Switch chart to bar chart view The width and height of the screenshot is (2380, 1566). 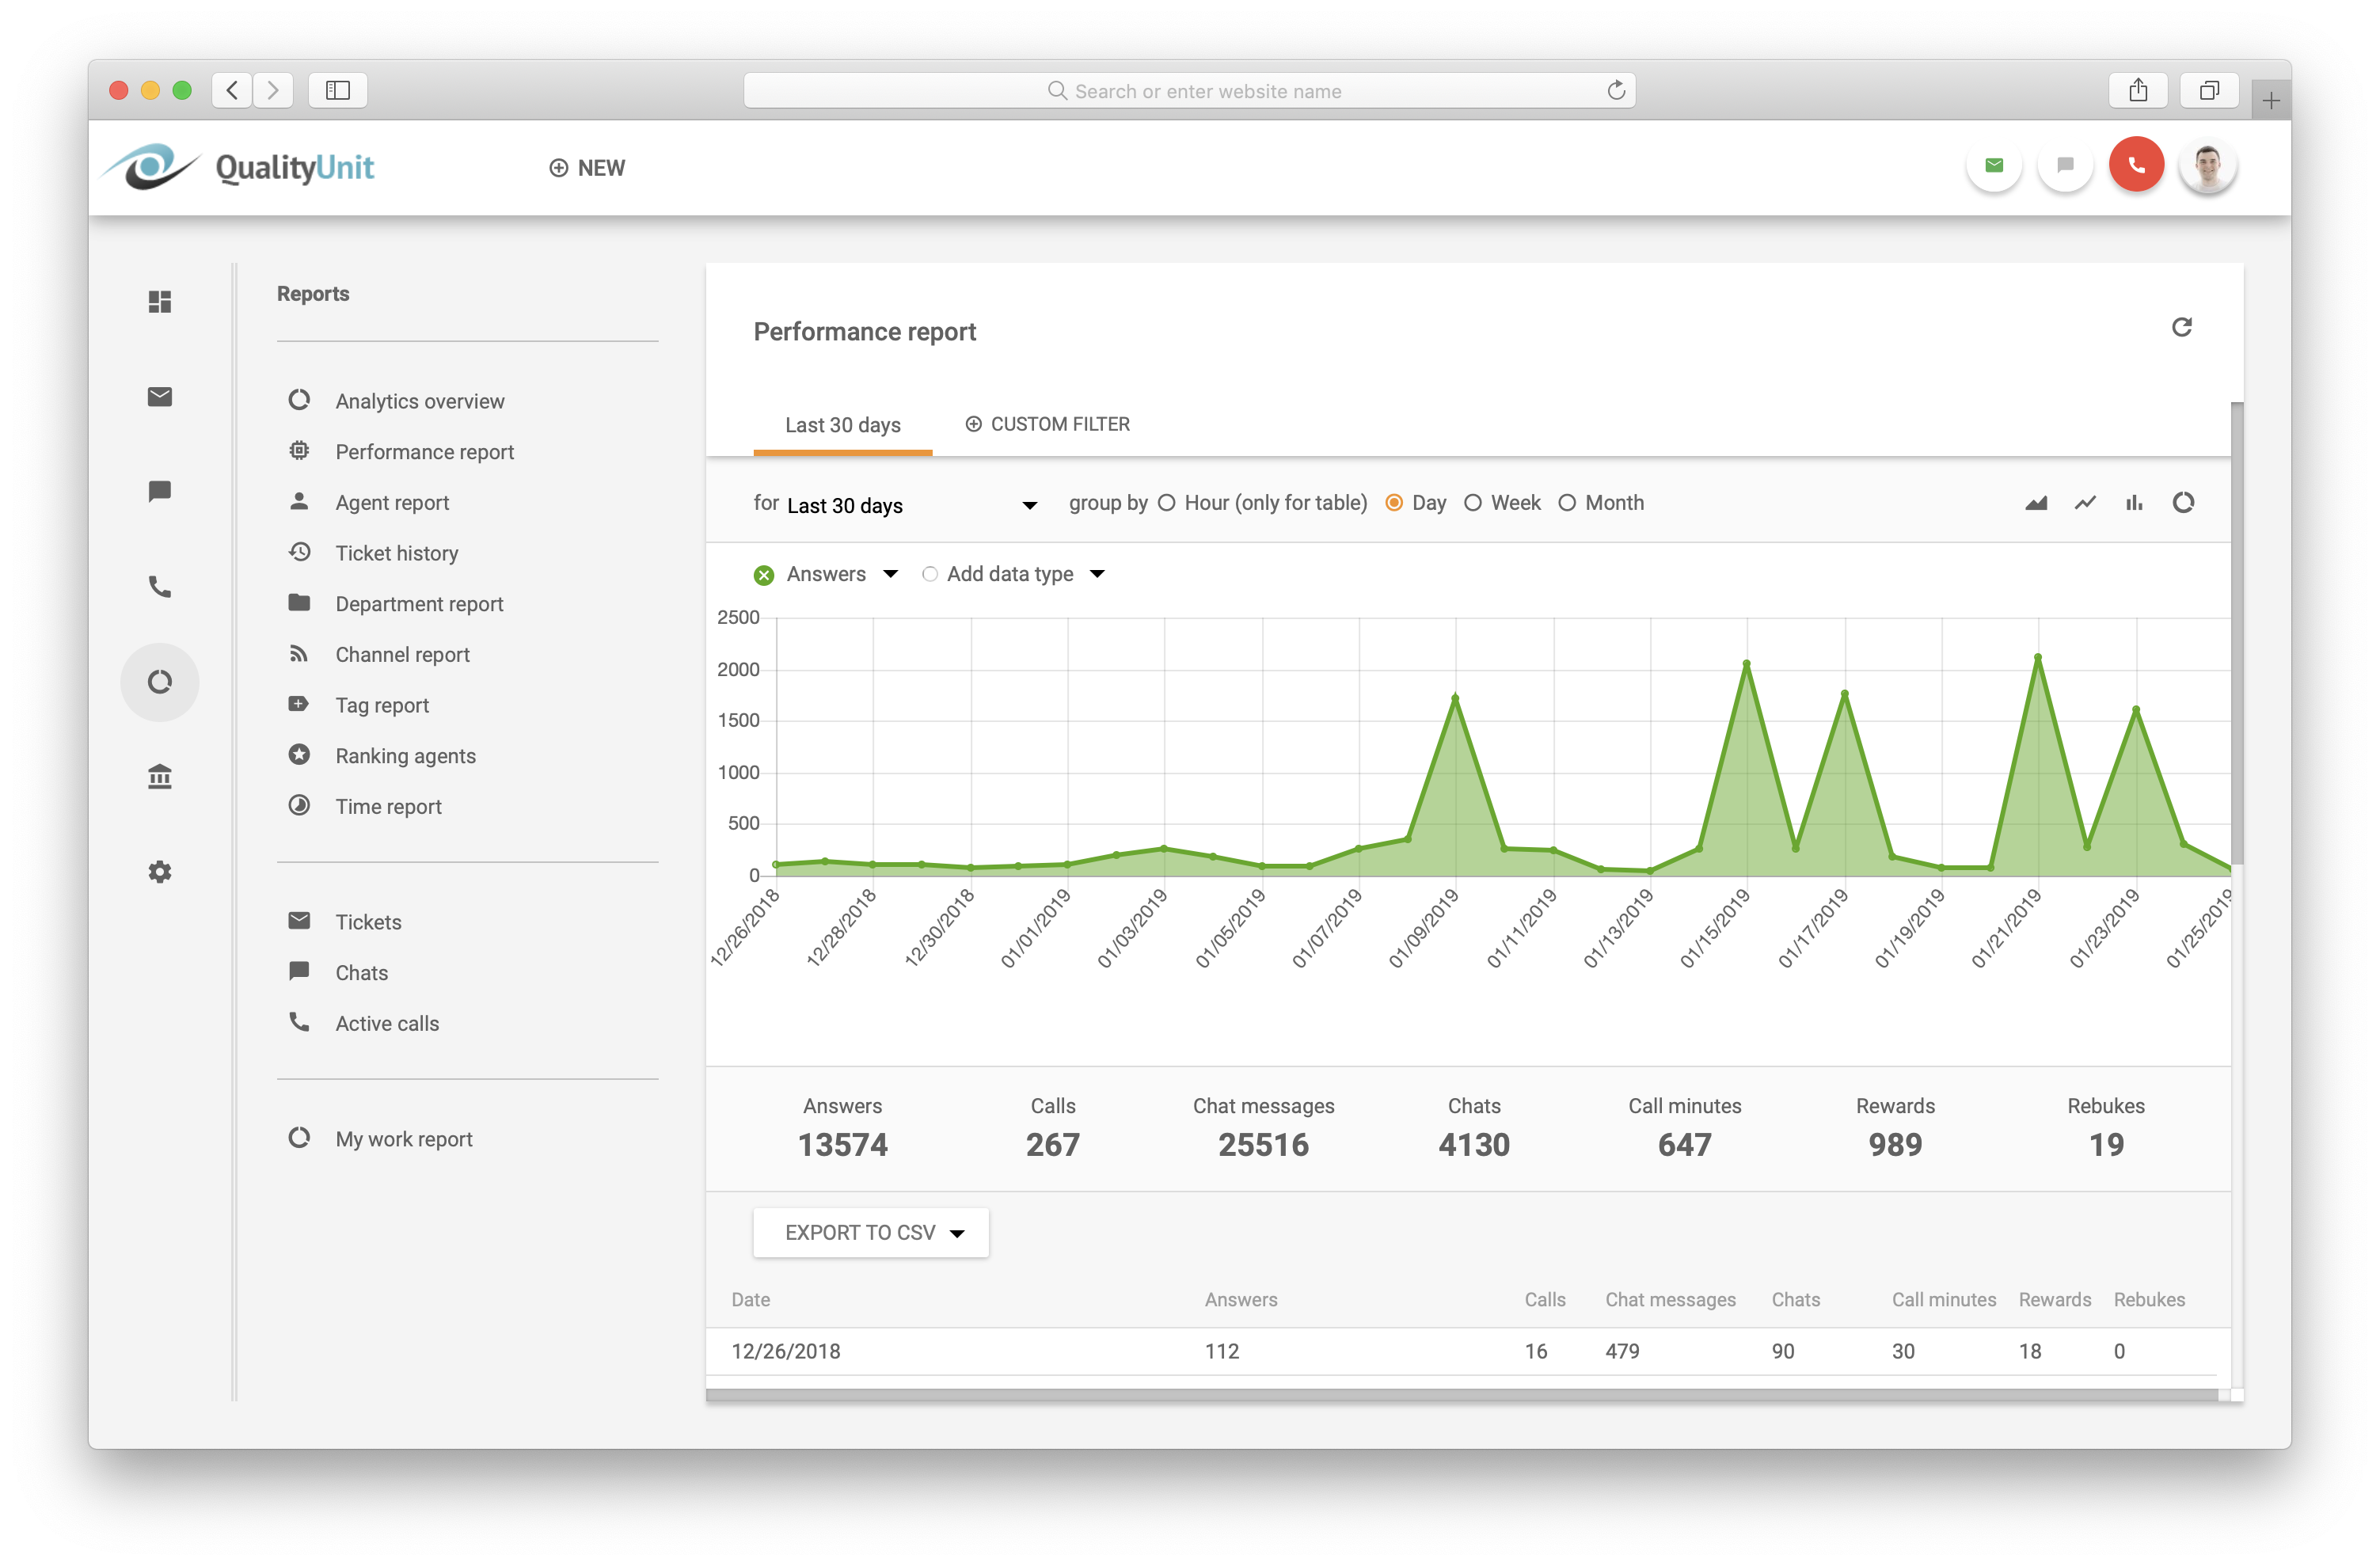[2135, 503]
